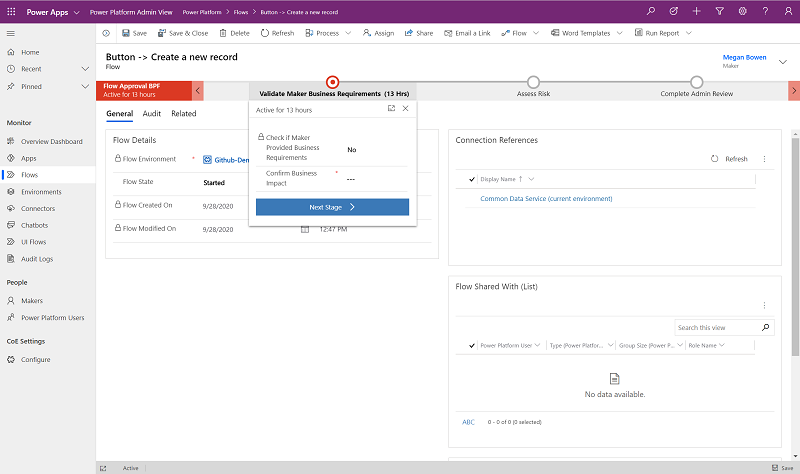
Task: Open the Process menu
Action: tap(328, 33)
